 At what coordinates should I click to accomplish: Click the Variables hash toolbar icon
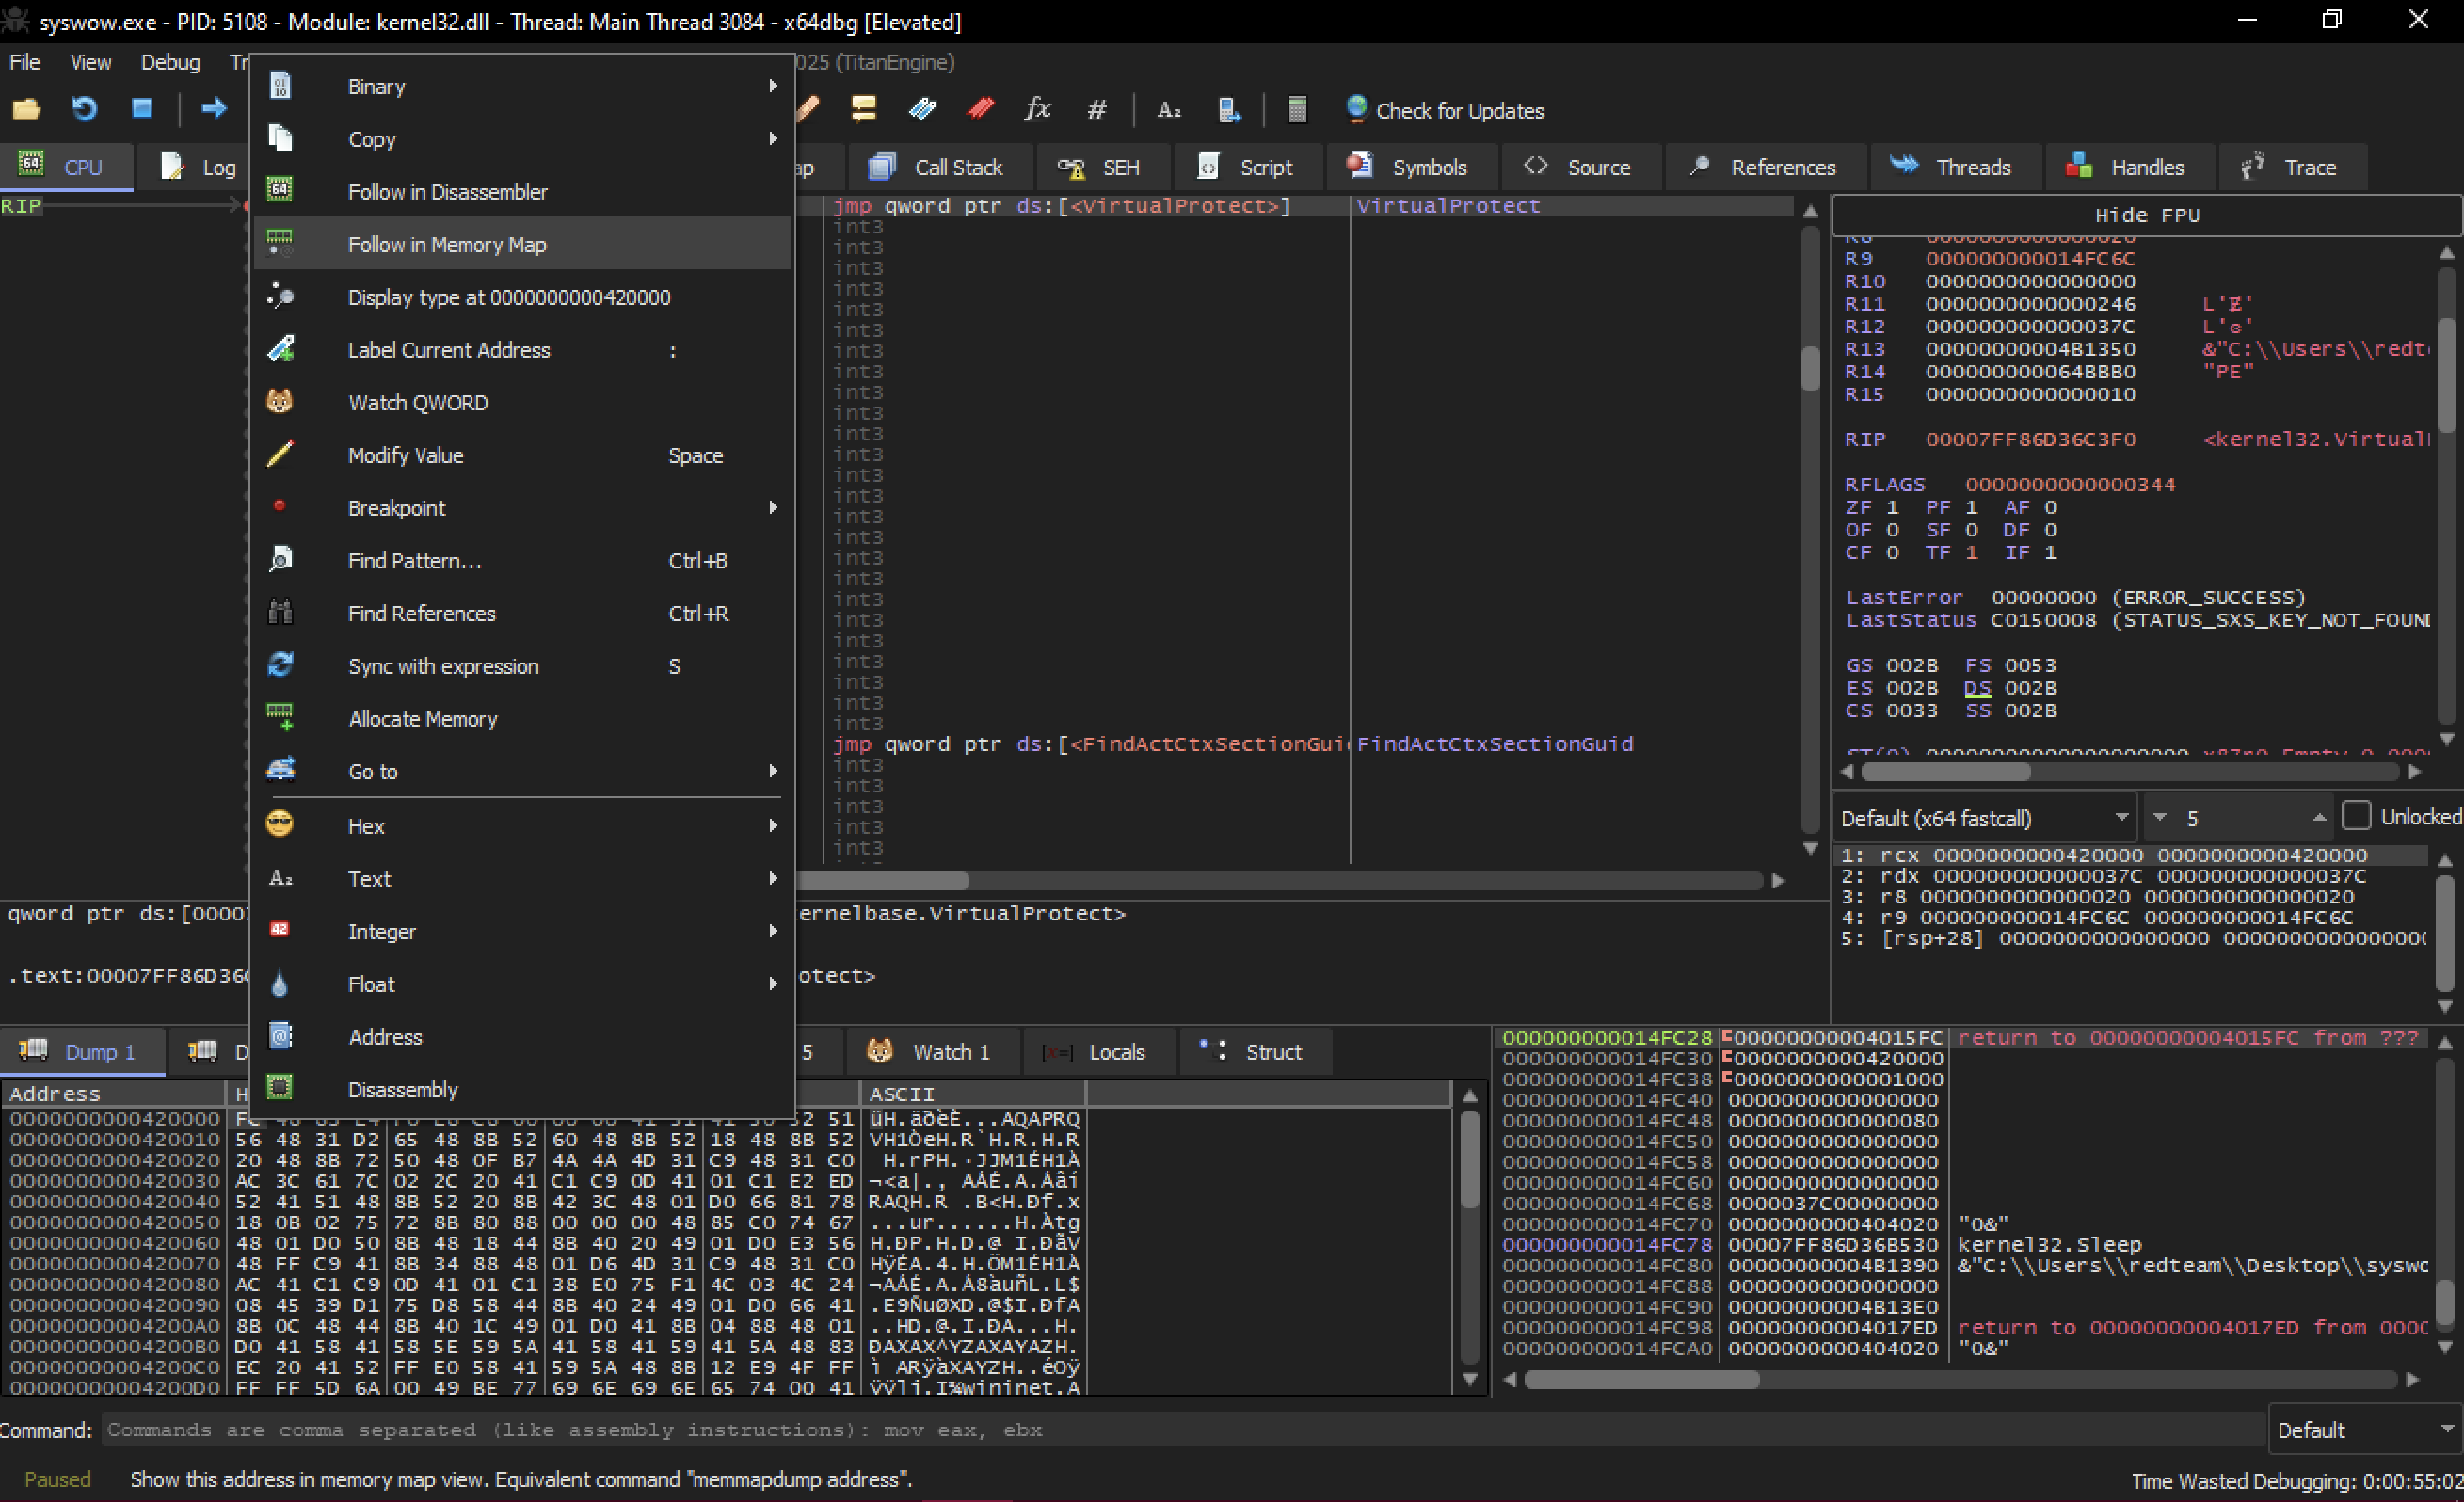tap(1097, 109)
